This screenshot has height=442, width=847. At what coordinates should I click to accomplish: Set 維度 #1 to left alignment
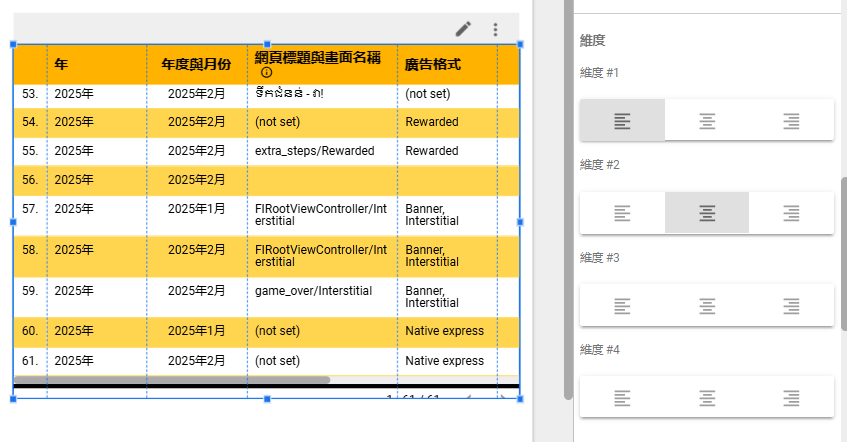(x=622, y=121)
